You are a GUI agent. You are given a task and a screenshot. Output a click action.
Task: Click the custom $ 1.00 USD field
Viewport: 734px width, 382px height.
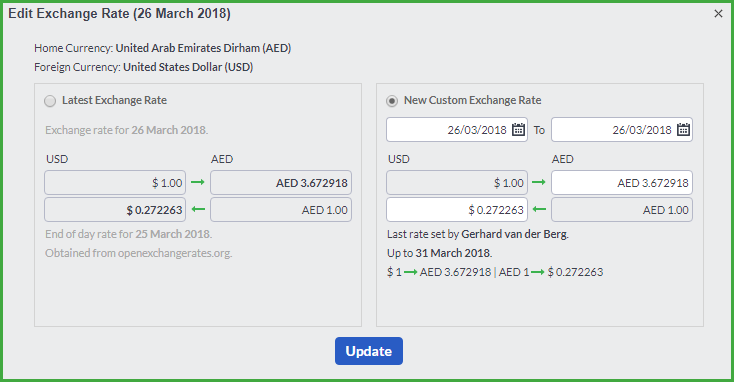(457, 183)
